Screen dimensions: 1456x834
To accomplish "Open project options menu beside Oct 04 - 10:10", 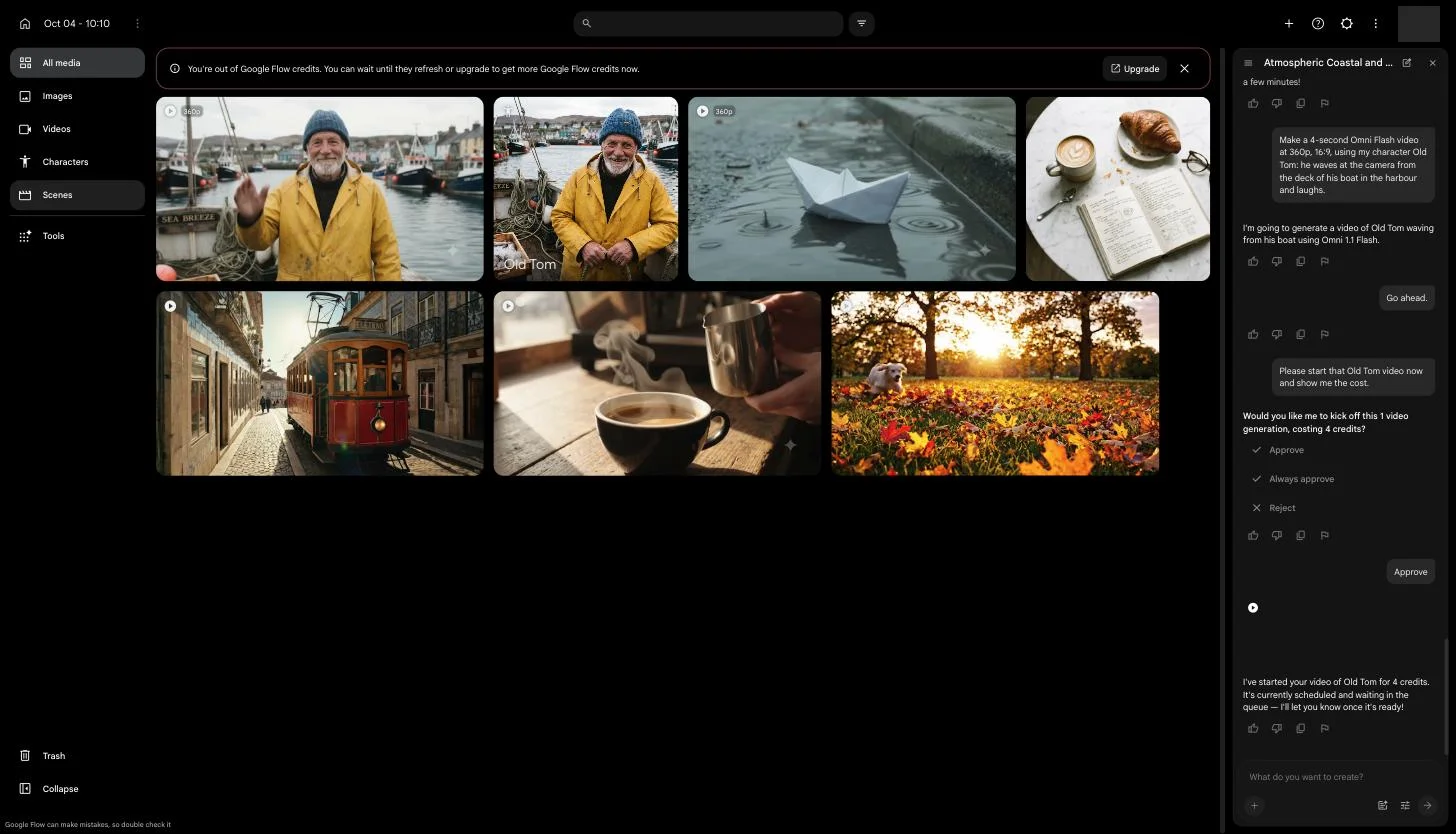I will (138, 23).
